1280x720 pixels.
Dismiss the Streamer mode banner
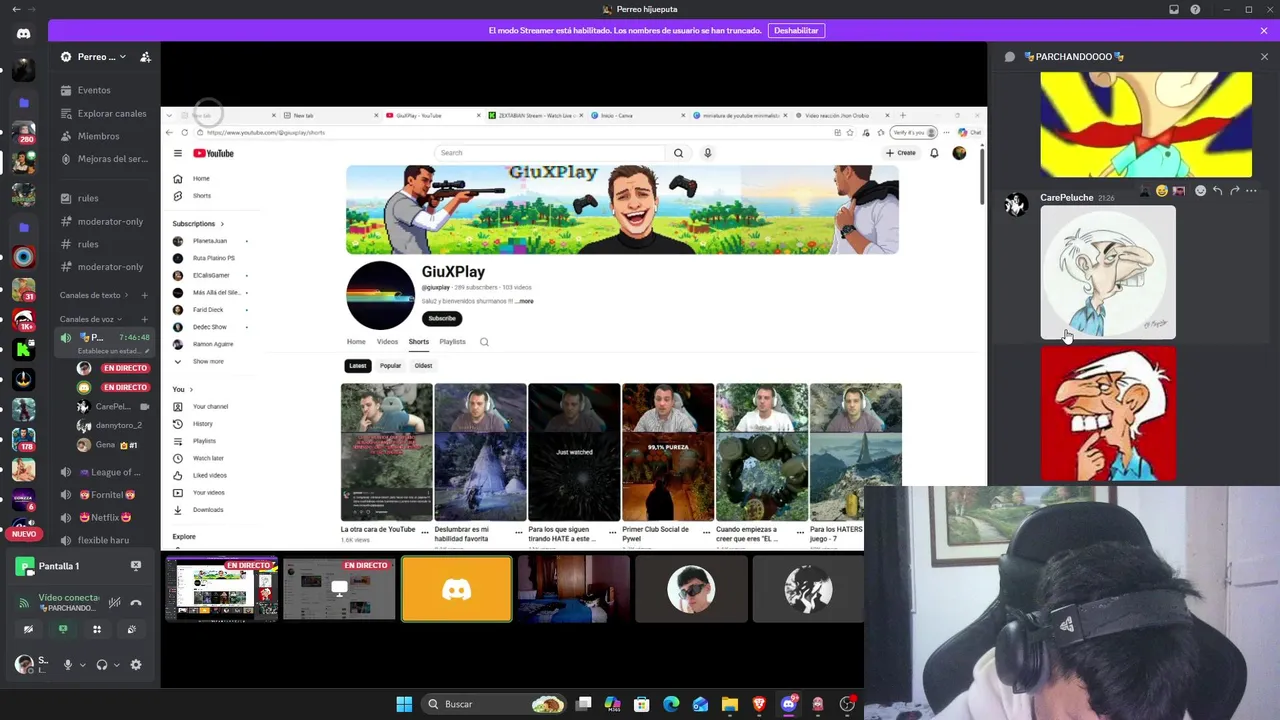(1264, 31)
